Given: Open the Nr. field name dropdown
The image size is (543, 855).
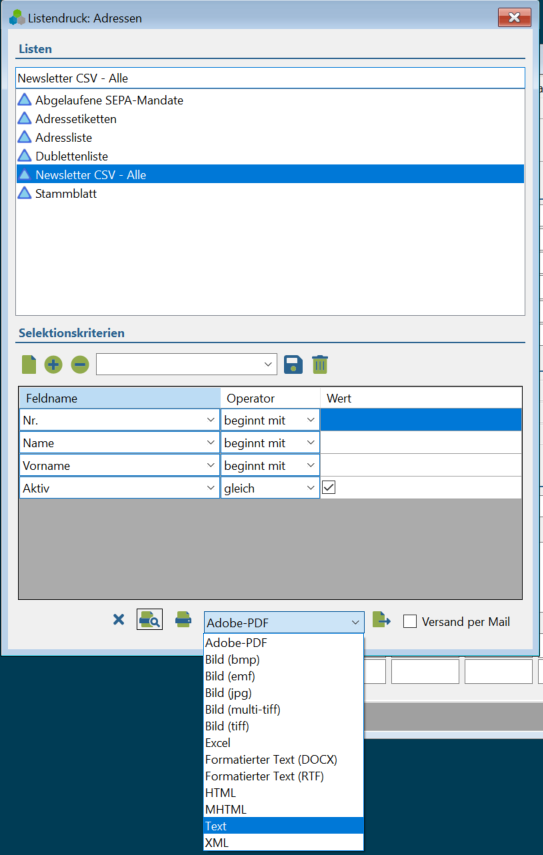Looking at the screenshot, I should click(x=119, y=420).
